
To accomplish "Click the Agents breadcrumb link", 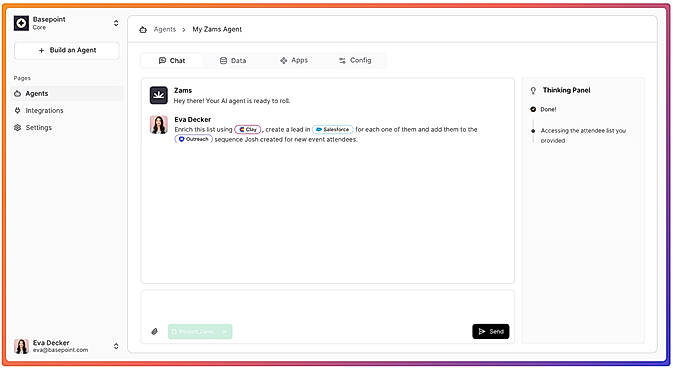I will click(x=165, y=29).
